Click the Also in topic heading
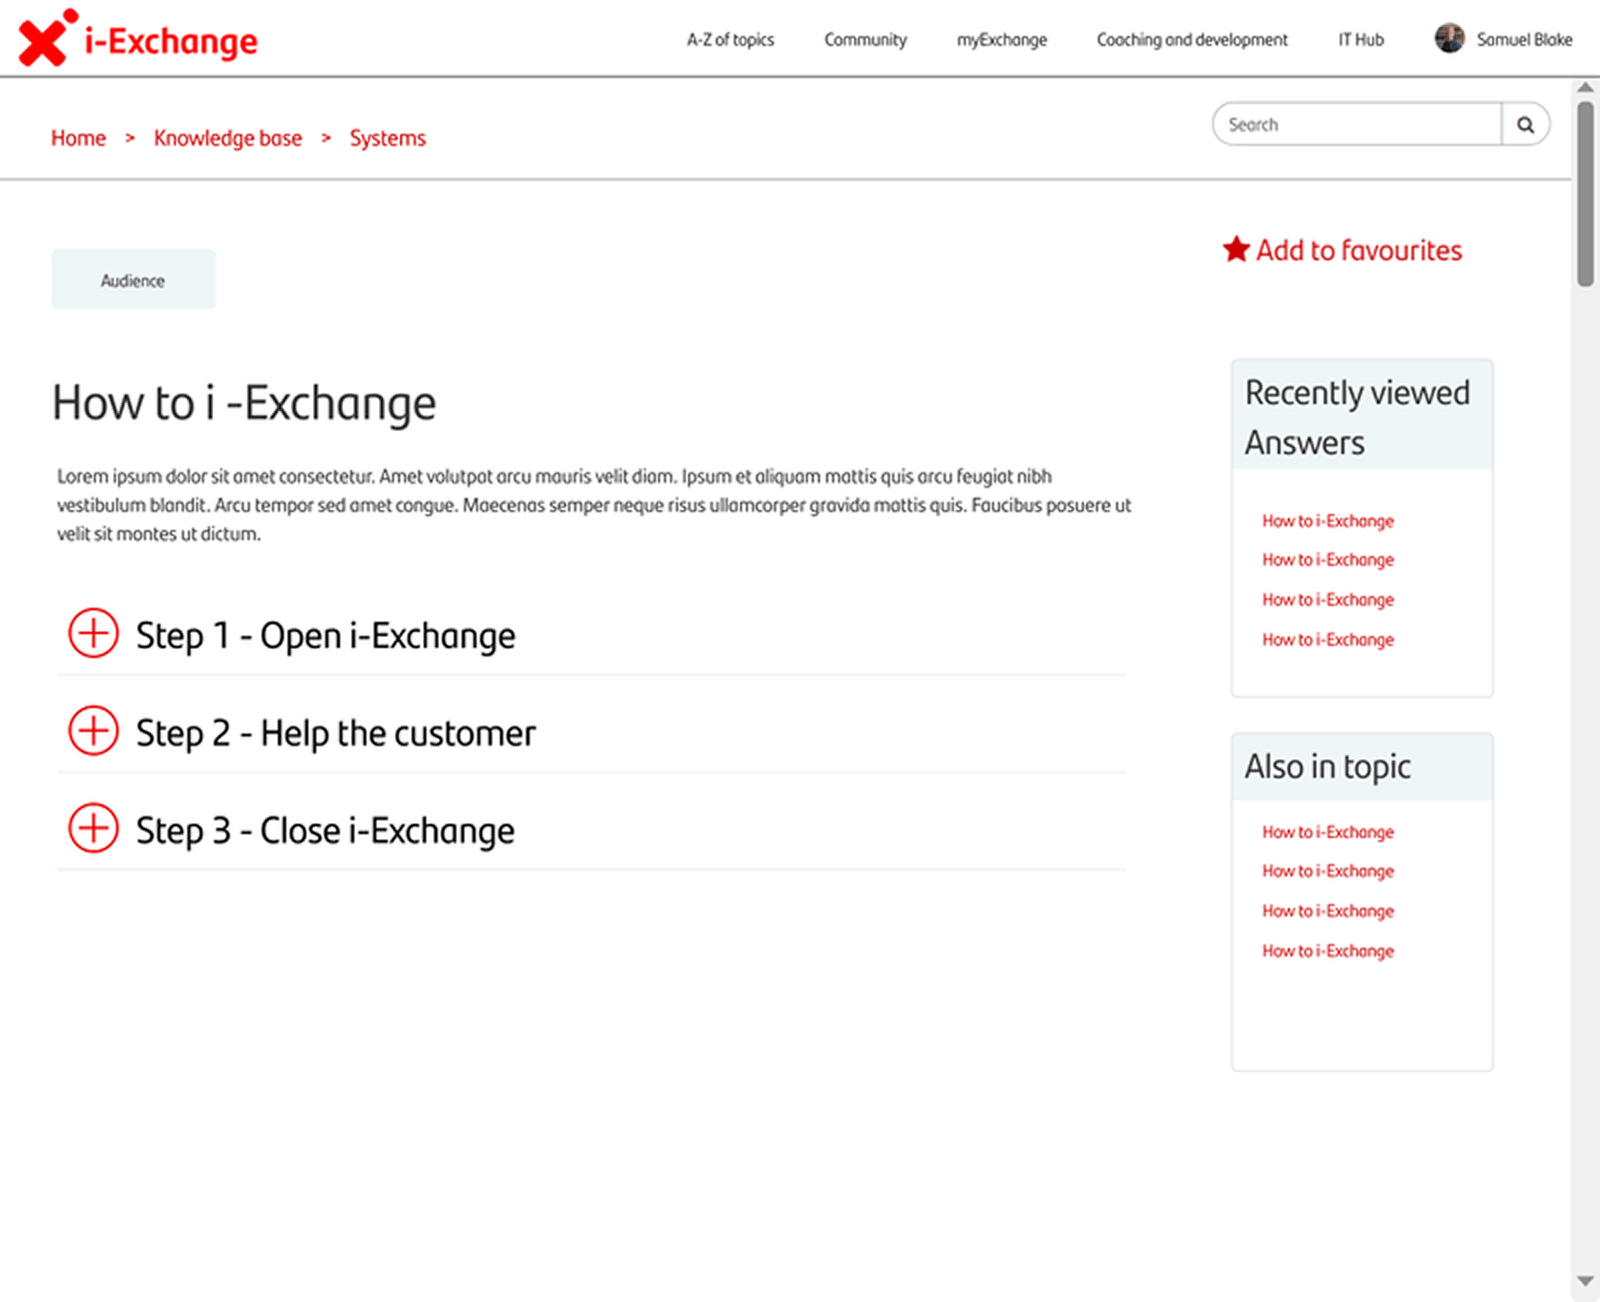The image size is (1600, 1302). [x=1327, y=767]
